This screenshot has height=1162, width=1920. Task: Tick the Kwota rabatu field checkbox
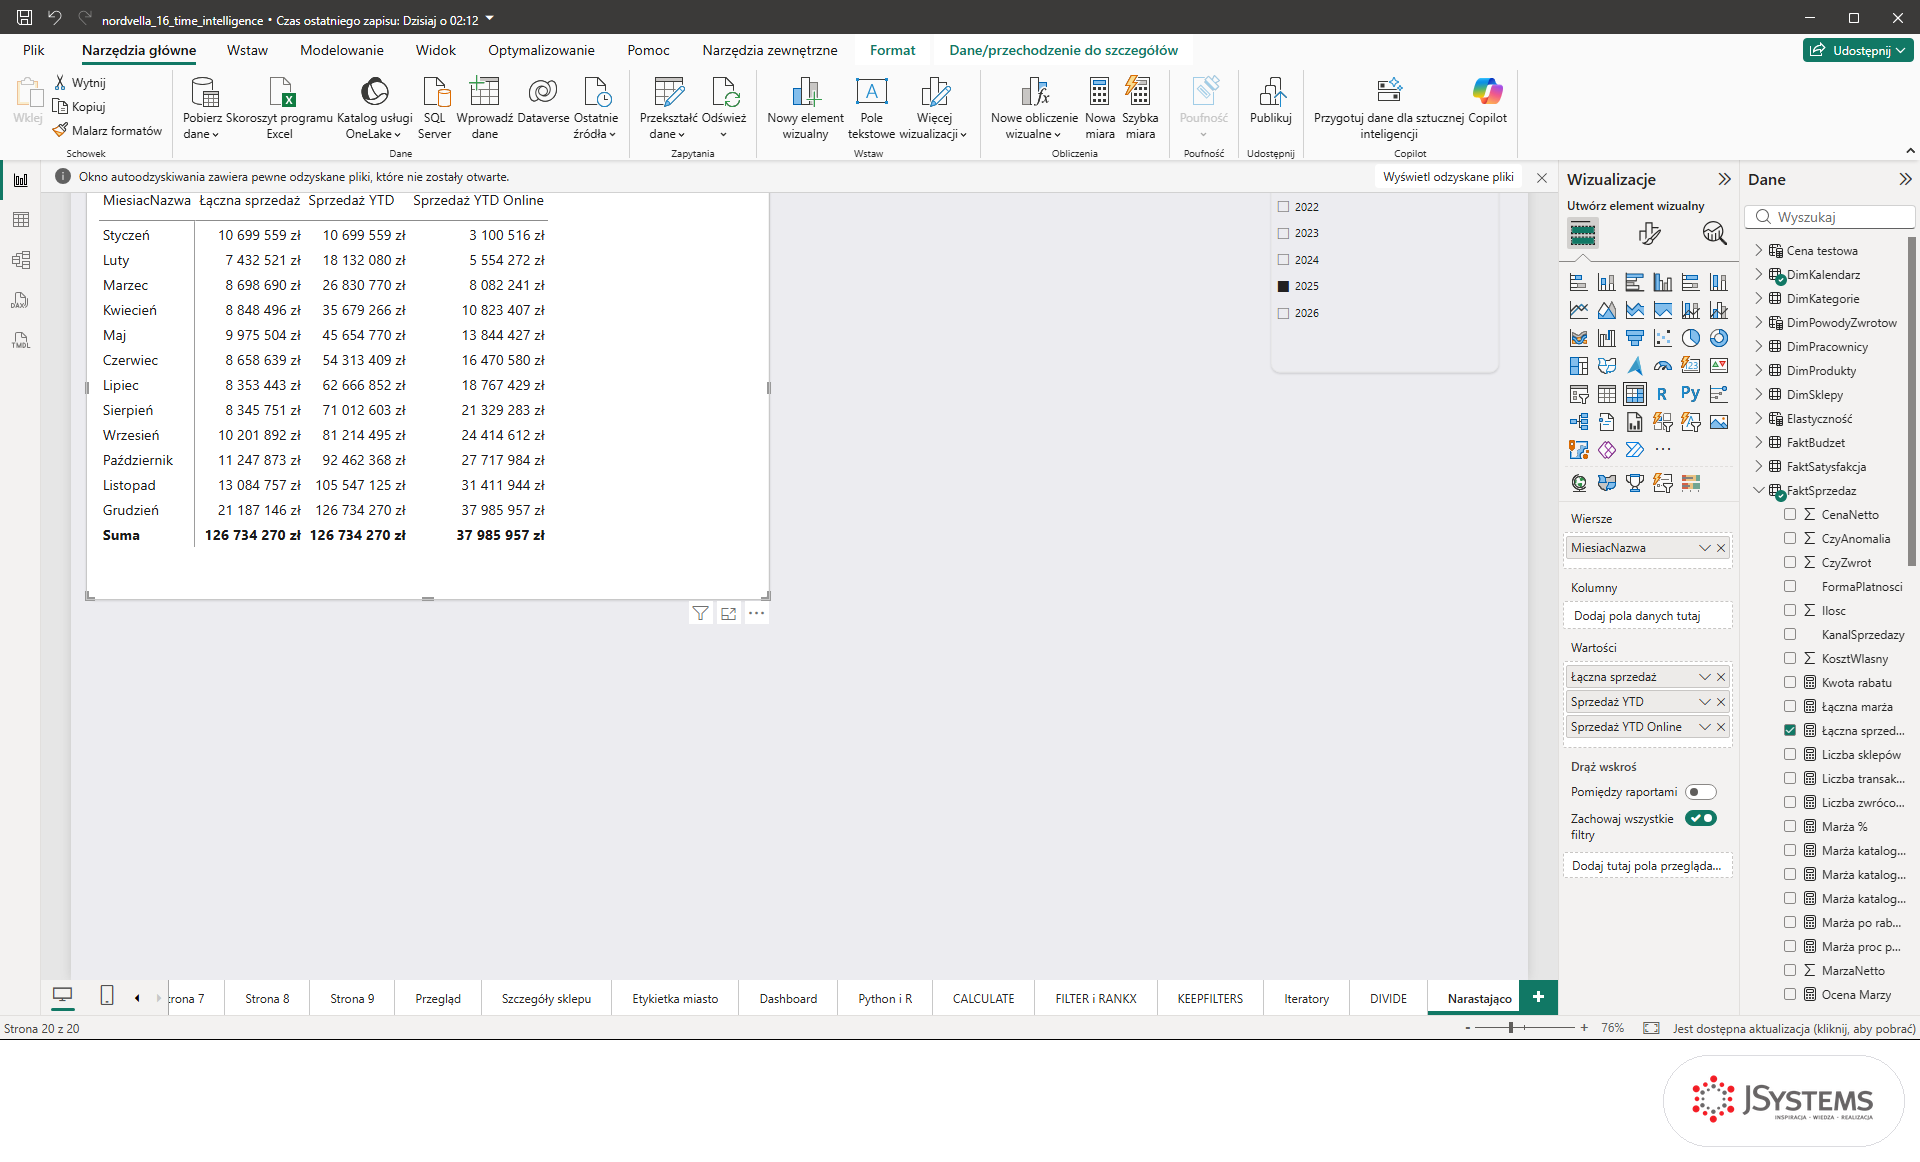click(x=1790, y=682)
